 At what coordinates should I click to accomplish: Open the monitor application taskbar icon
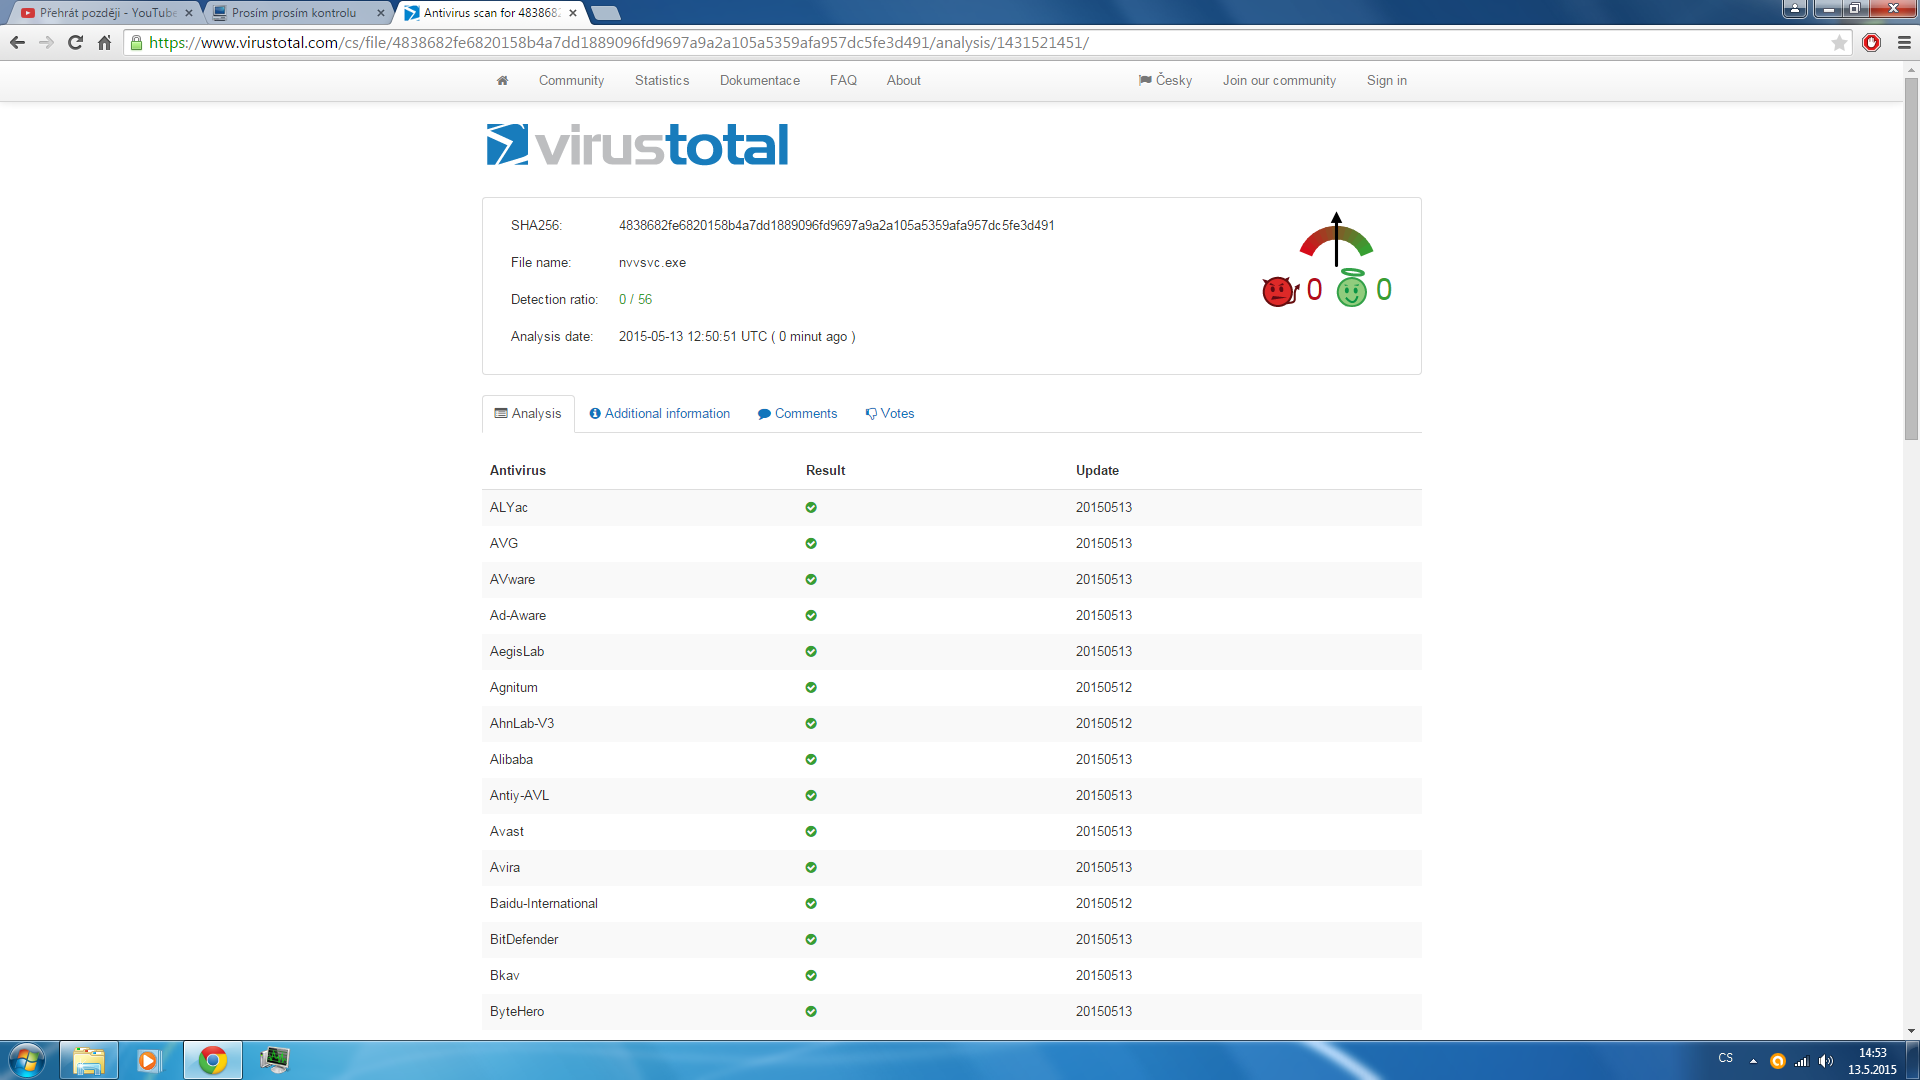click(274, 1060)
